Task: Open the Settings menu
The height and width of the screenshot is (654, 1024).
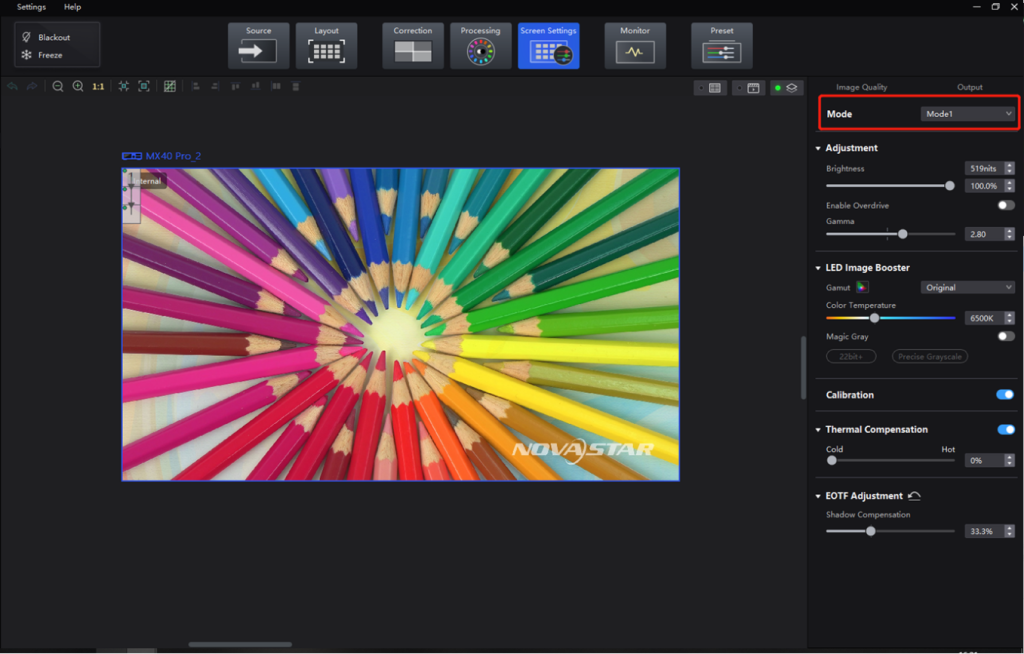Action: coord(31,7)
